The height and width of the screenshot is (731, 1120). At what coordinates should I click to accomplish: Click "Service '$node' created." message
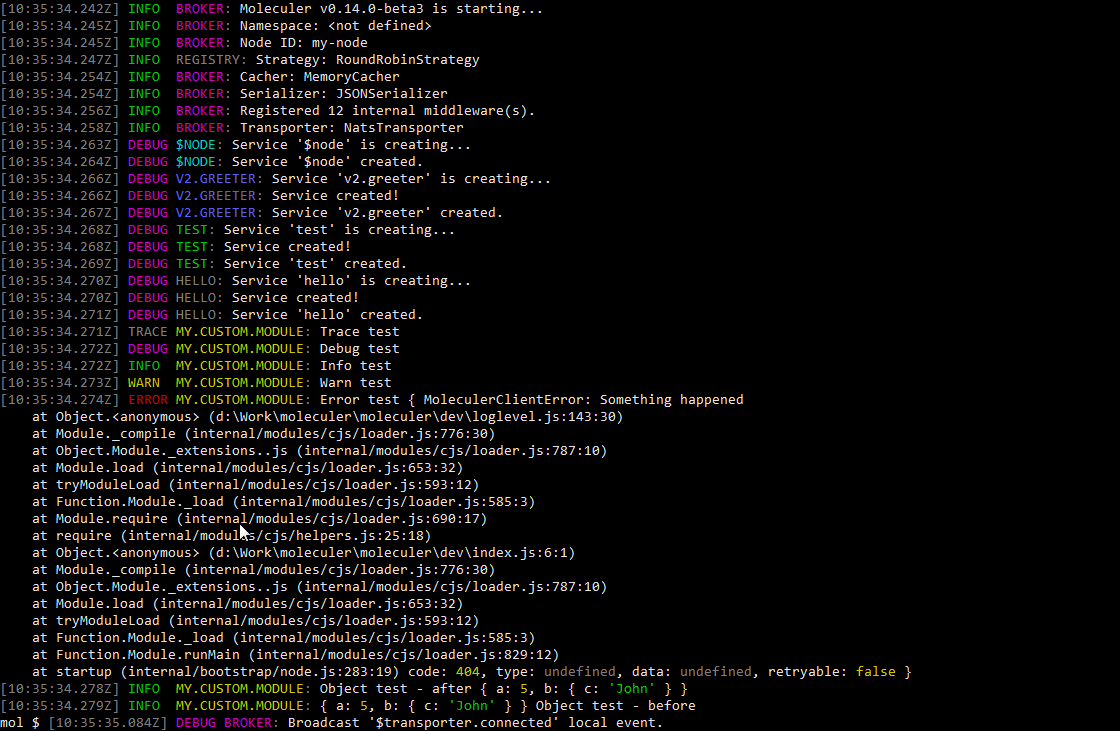(x=327, y=161)
